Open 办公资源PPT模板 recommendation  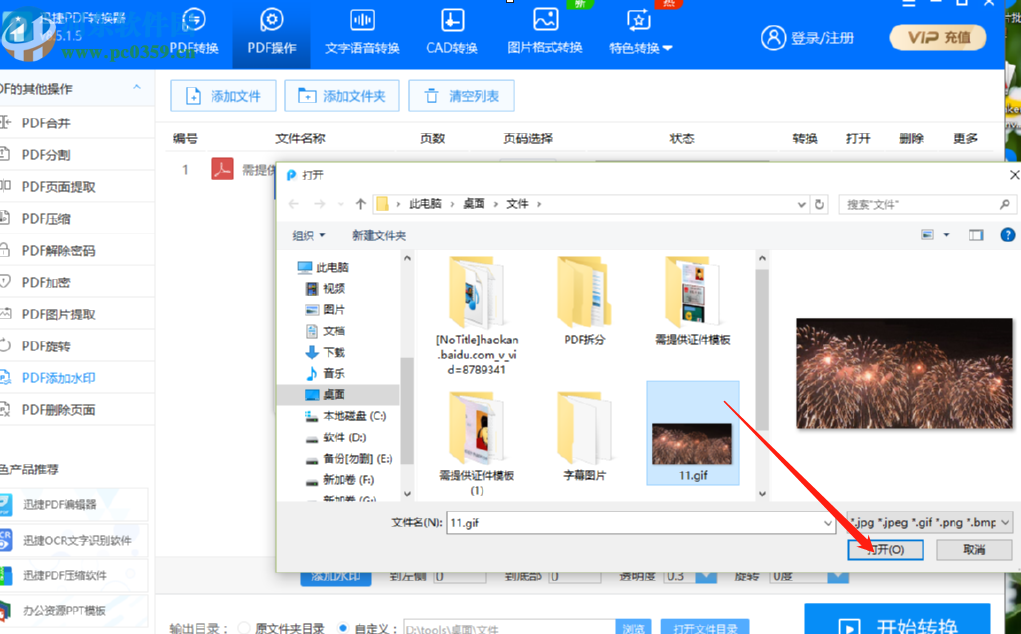point(74,611)
